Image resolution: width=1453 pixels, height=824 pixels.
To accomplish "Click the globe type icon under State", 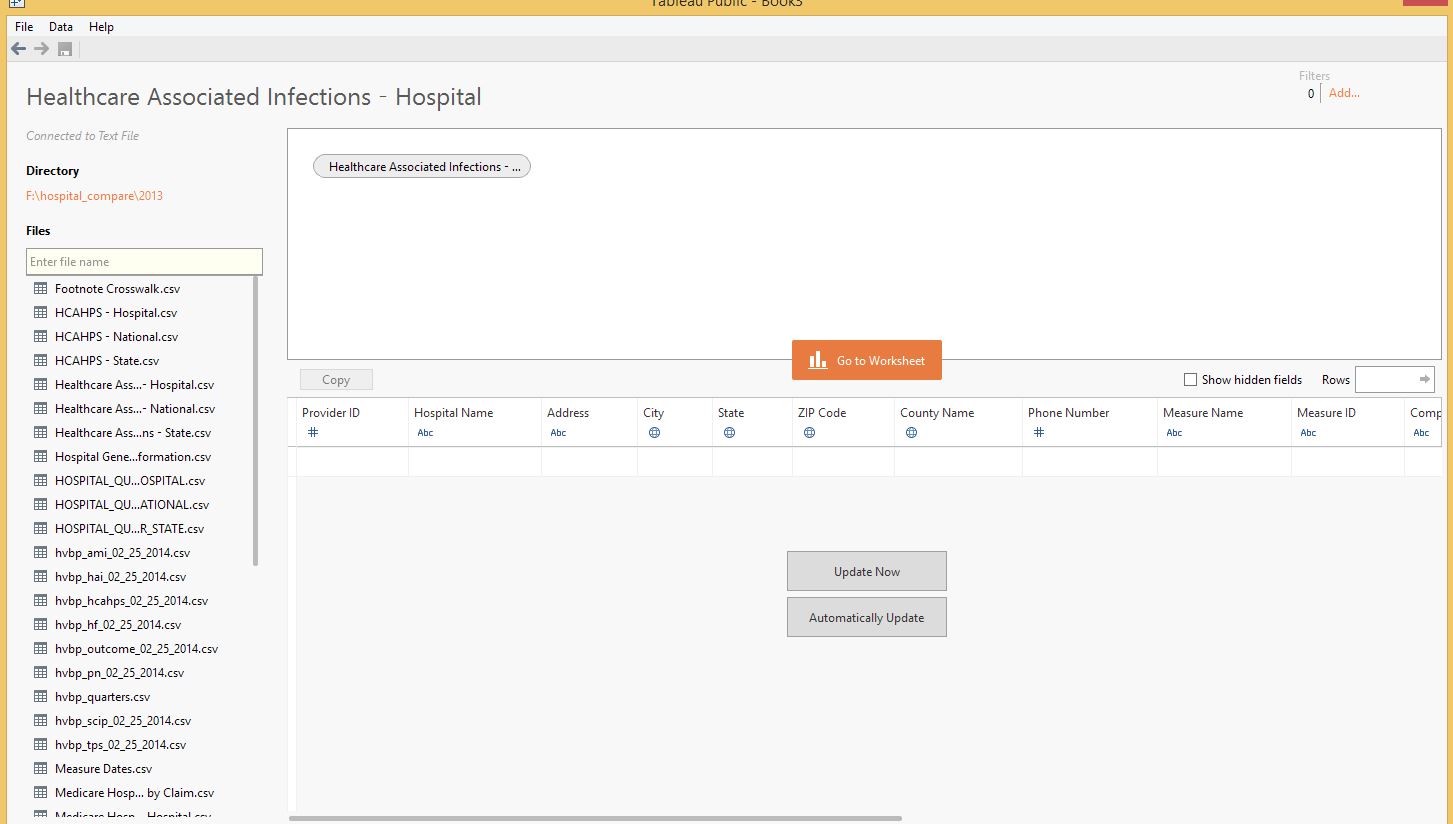I will [x=729, y=433].
